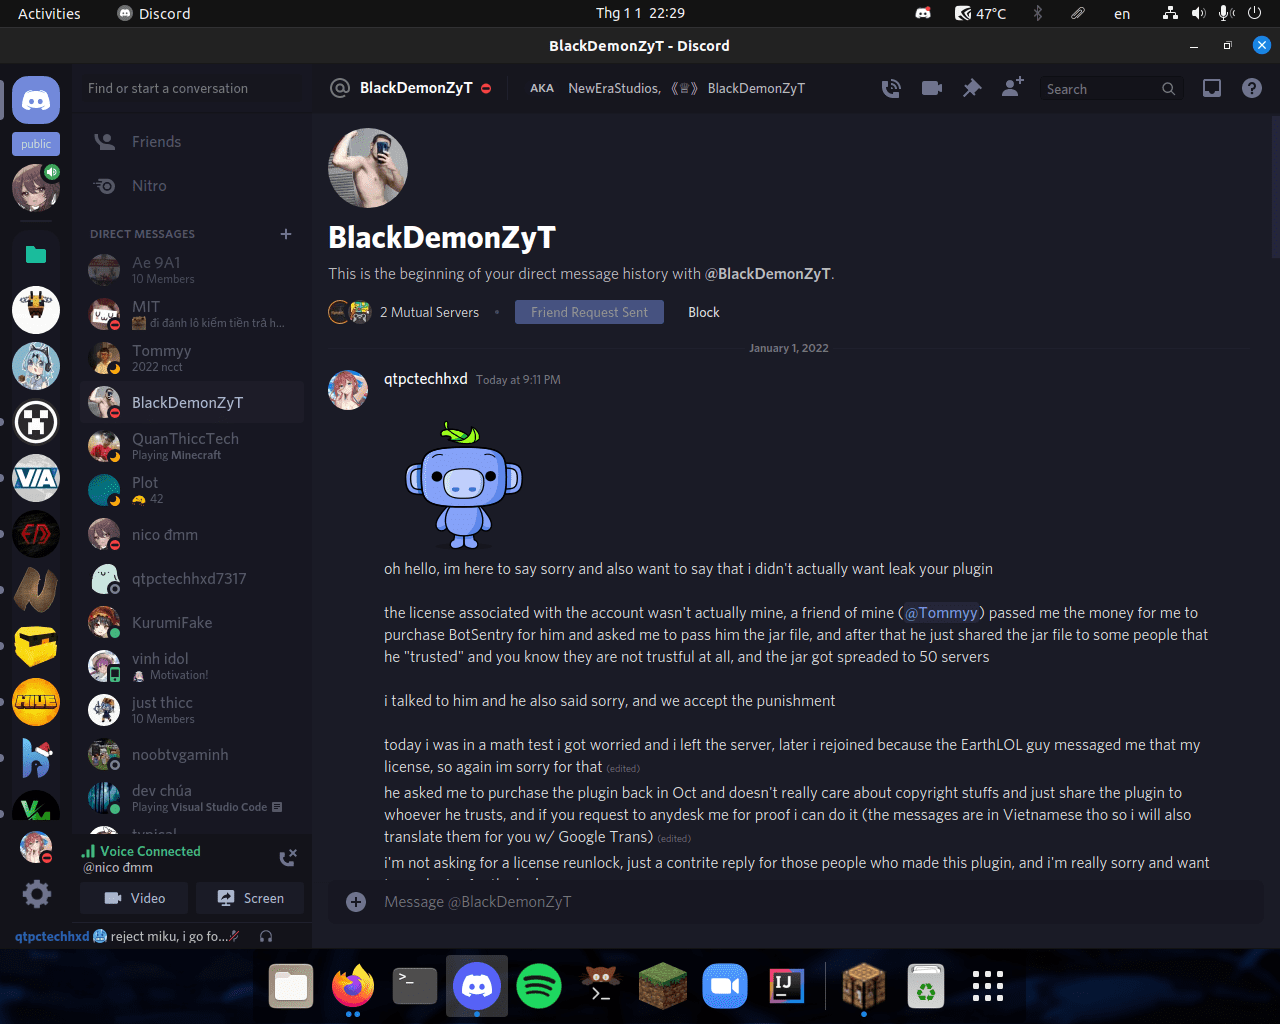This screenshot has height=1024, width=1280.
Task: Open IntelliJ IDEA from the dock
Action: coord(787,987)
